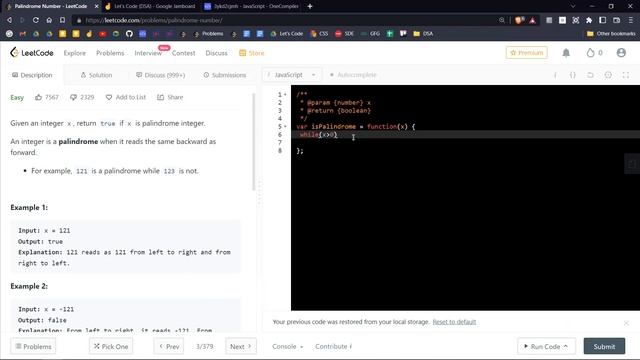Open the browser main menu
This screenshot has height=360, width=640.
(631, 20)
